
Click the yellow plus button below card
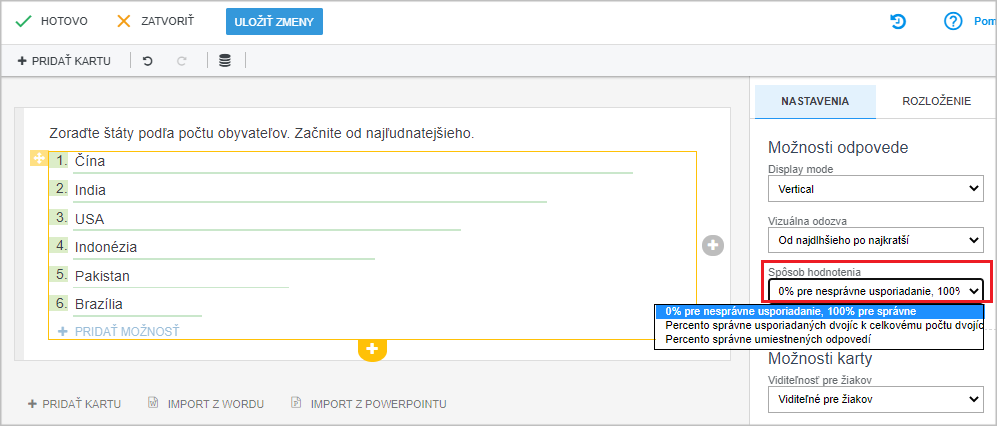[373, 349]
